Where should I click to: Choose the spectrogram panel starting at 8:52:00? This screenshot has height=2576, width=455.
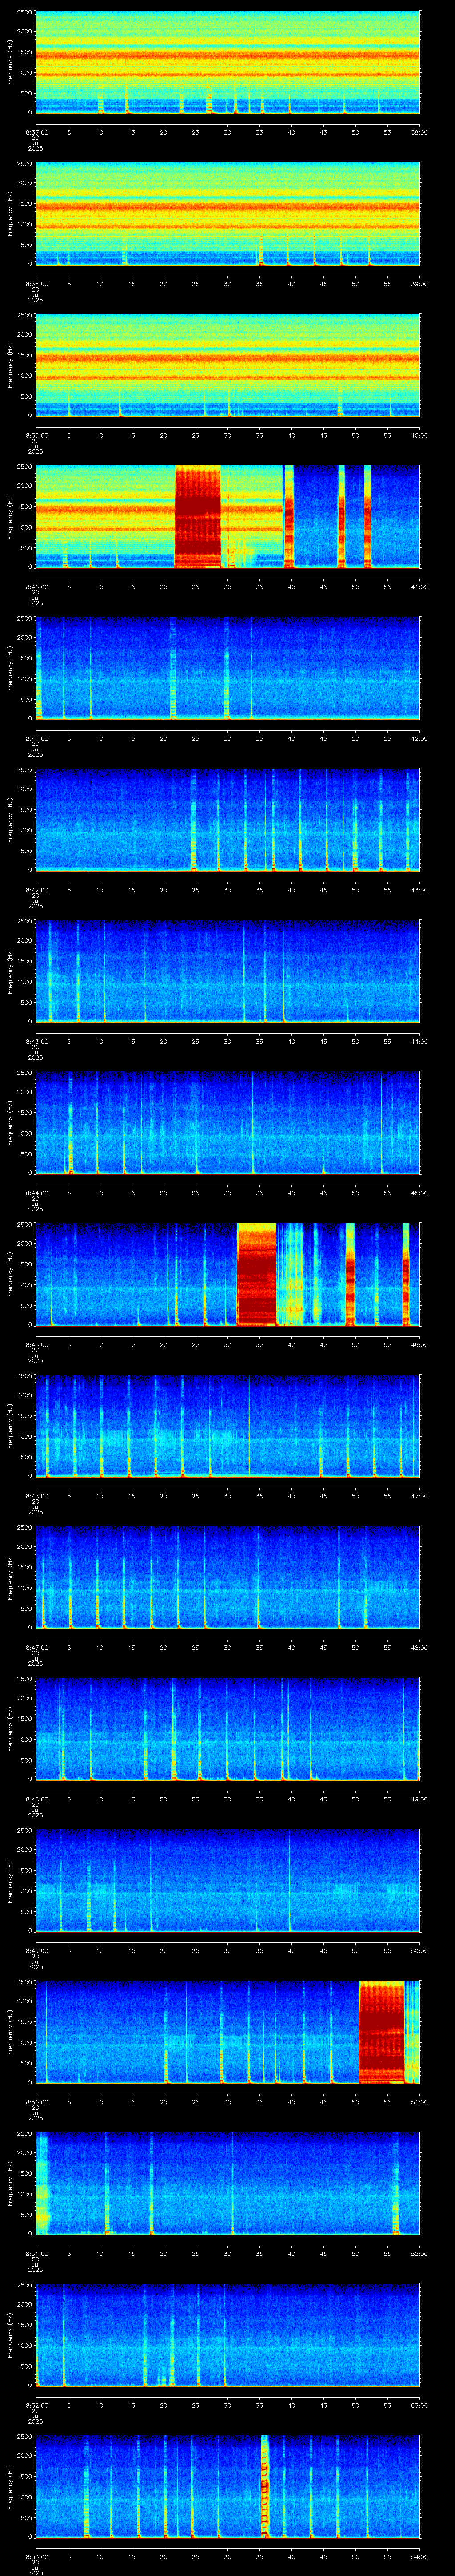tap(228, 2335)
